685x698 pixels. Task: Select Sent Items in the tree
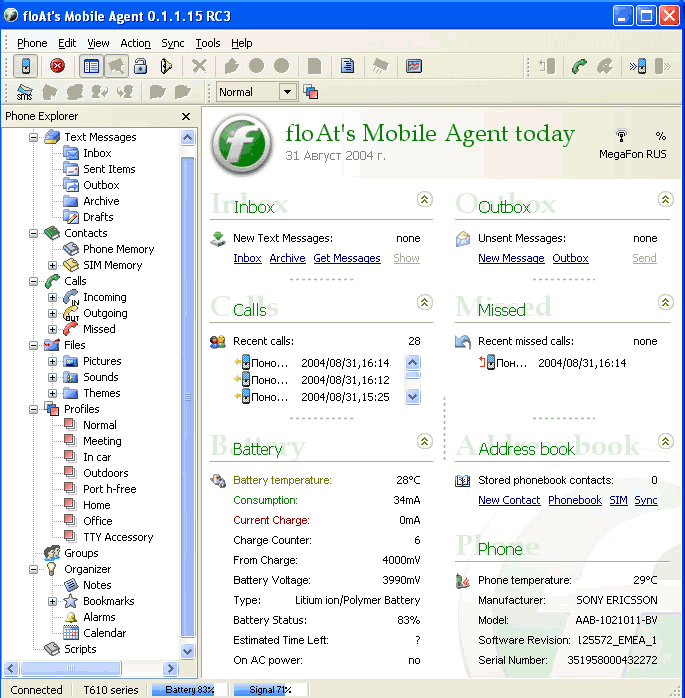tap(109, 169)
